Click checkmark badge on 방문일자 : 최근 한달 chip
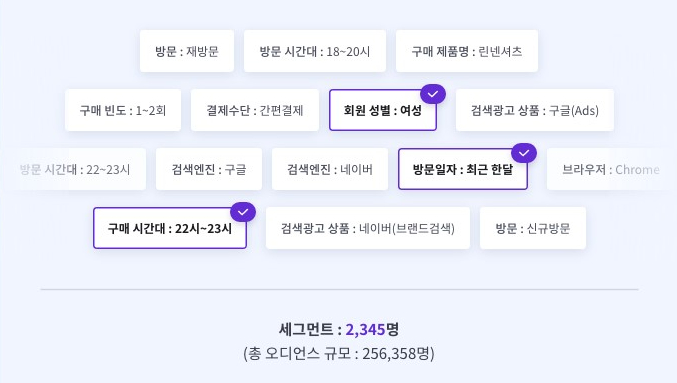 point(524,153)
